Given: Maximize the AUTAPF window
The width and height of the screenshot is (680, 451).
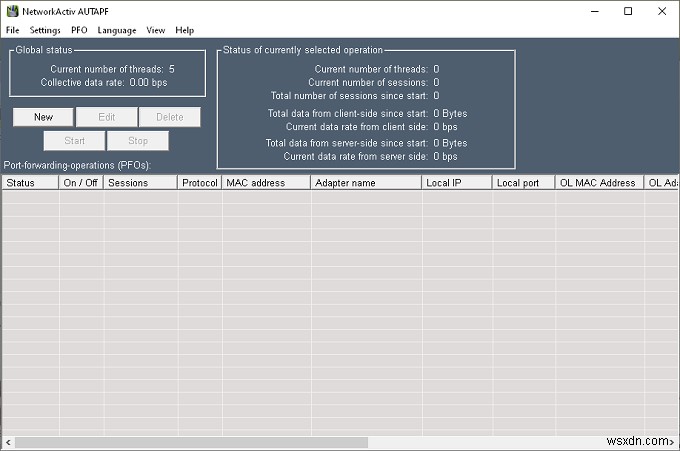Looking at the screenshot, I should (627, 11).
